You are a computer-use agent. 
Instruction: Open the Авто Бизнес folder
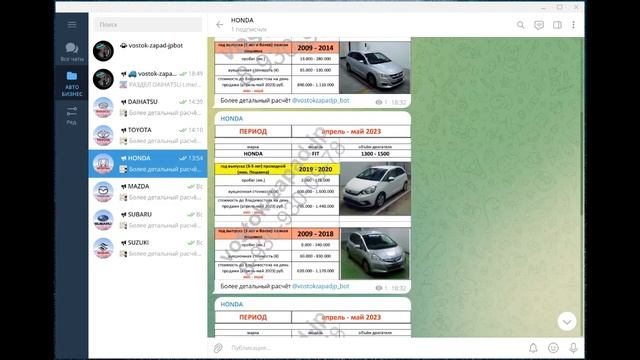72,84
